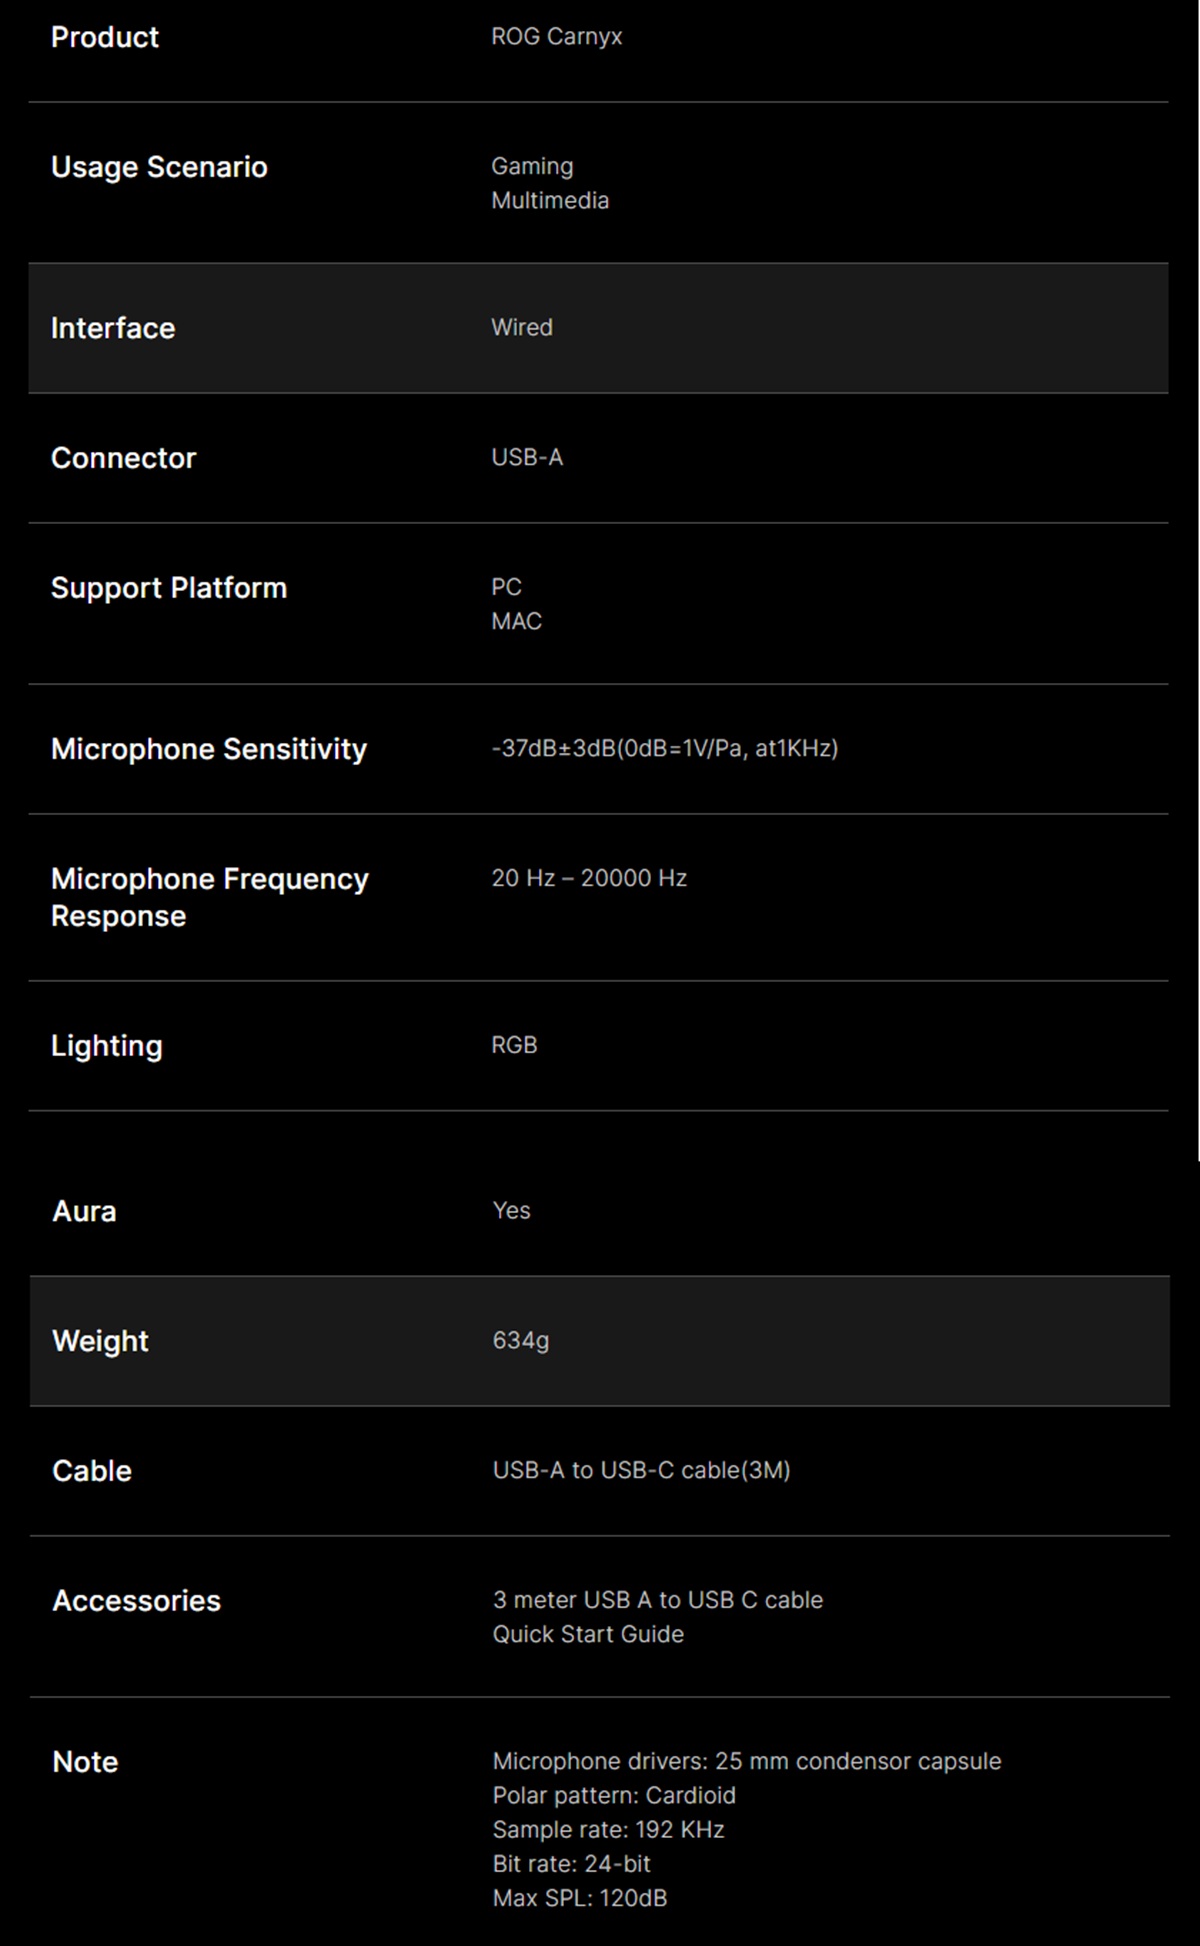Image resolution: width=1200 pixels, height=1946 pixels.
Task: Click 'USB-A to USB-C cable(3M)' value
Action: click(641, 1470)
